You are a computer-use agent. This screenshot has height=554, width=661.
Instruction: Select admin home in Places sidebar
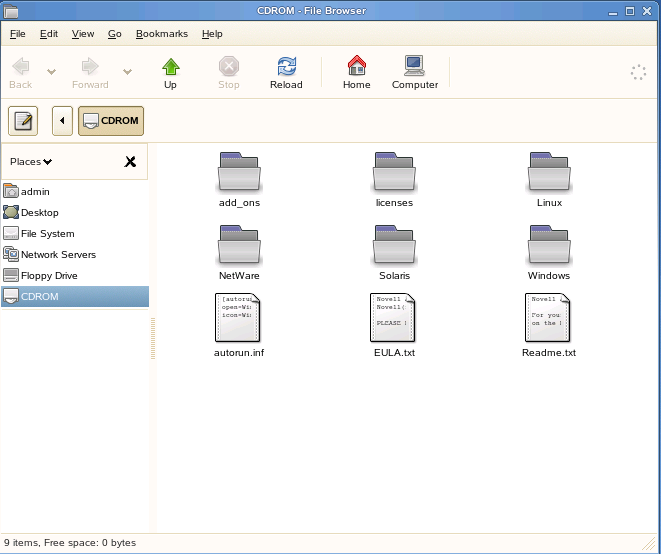pyautogui.click(x=75, y=191)
